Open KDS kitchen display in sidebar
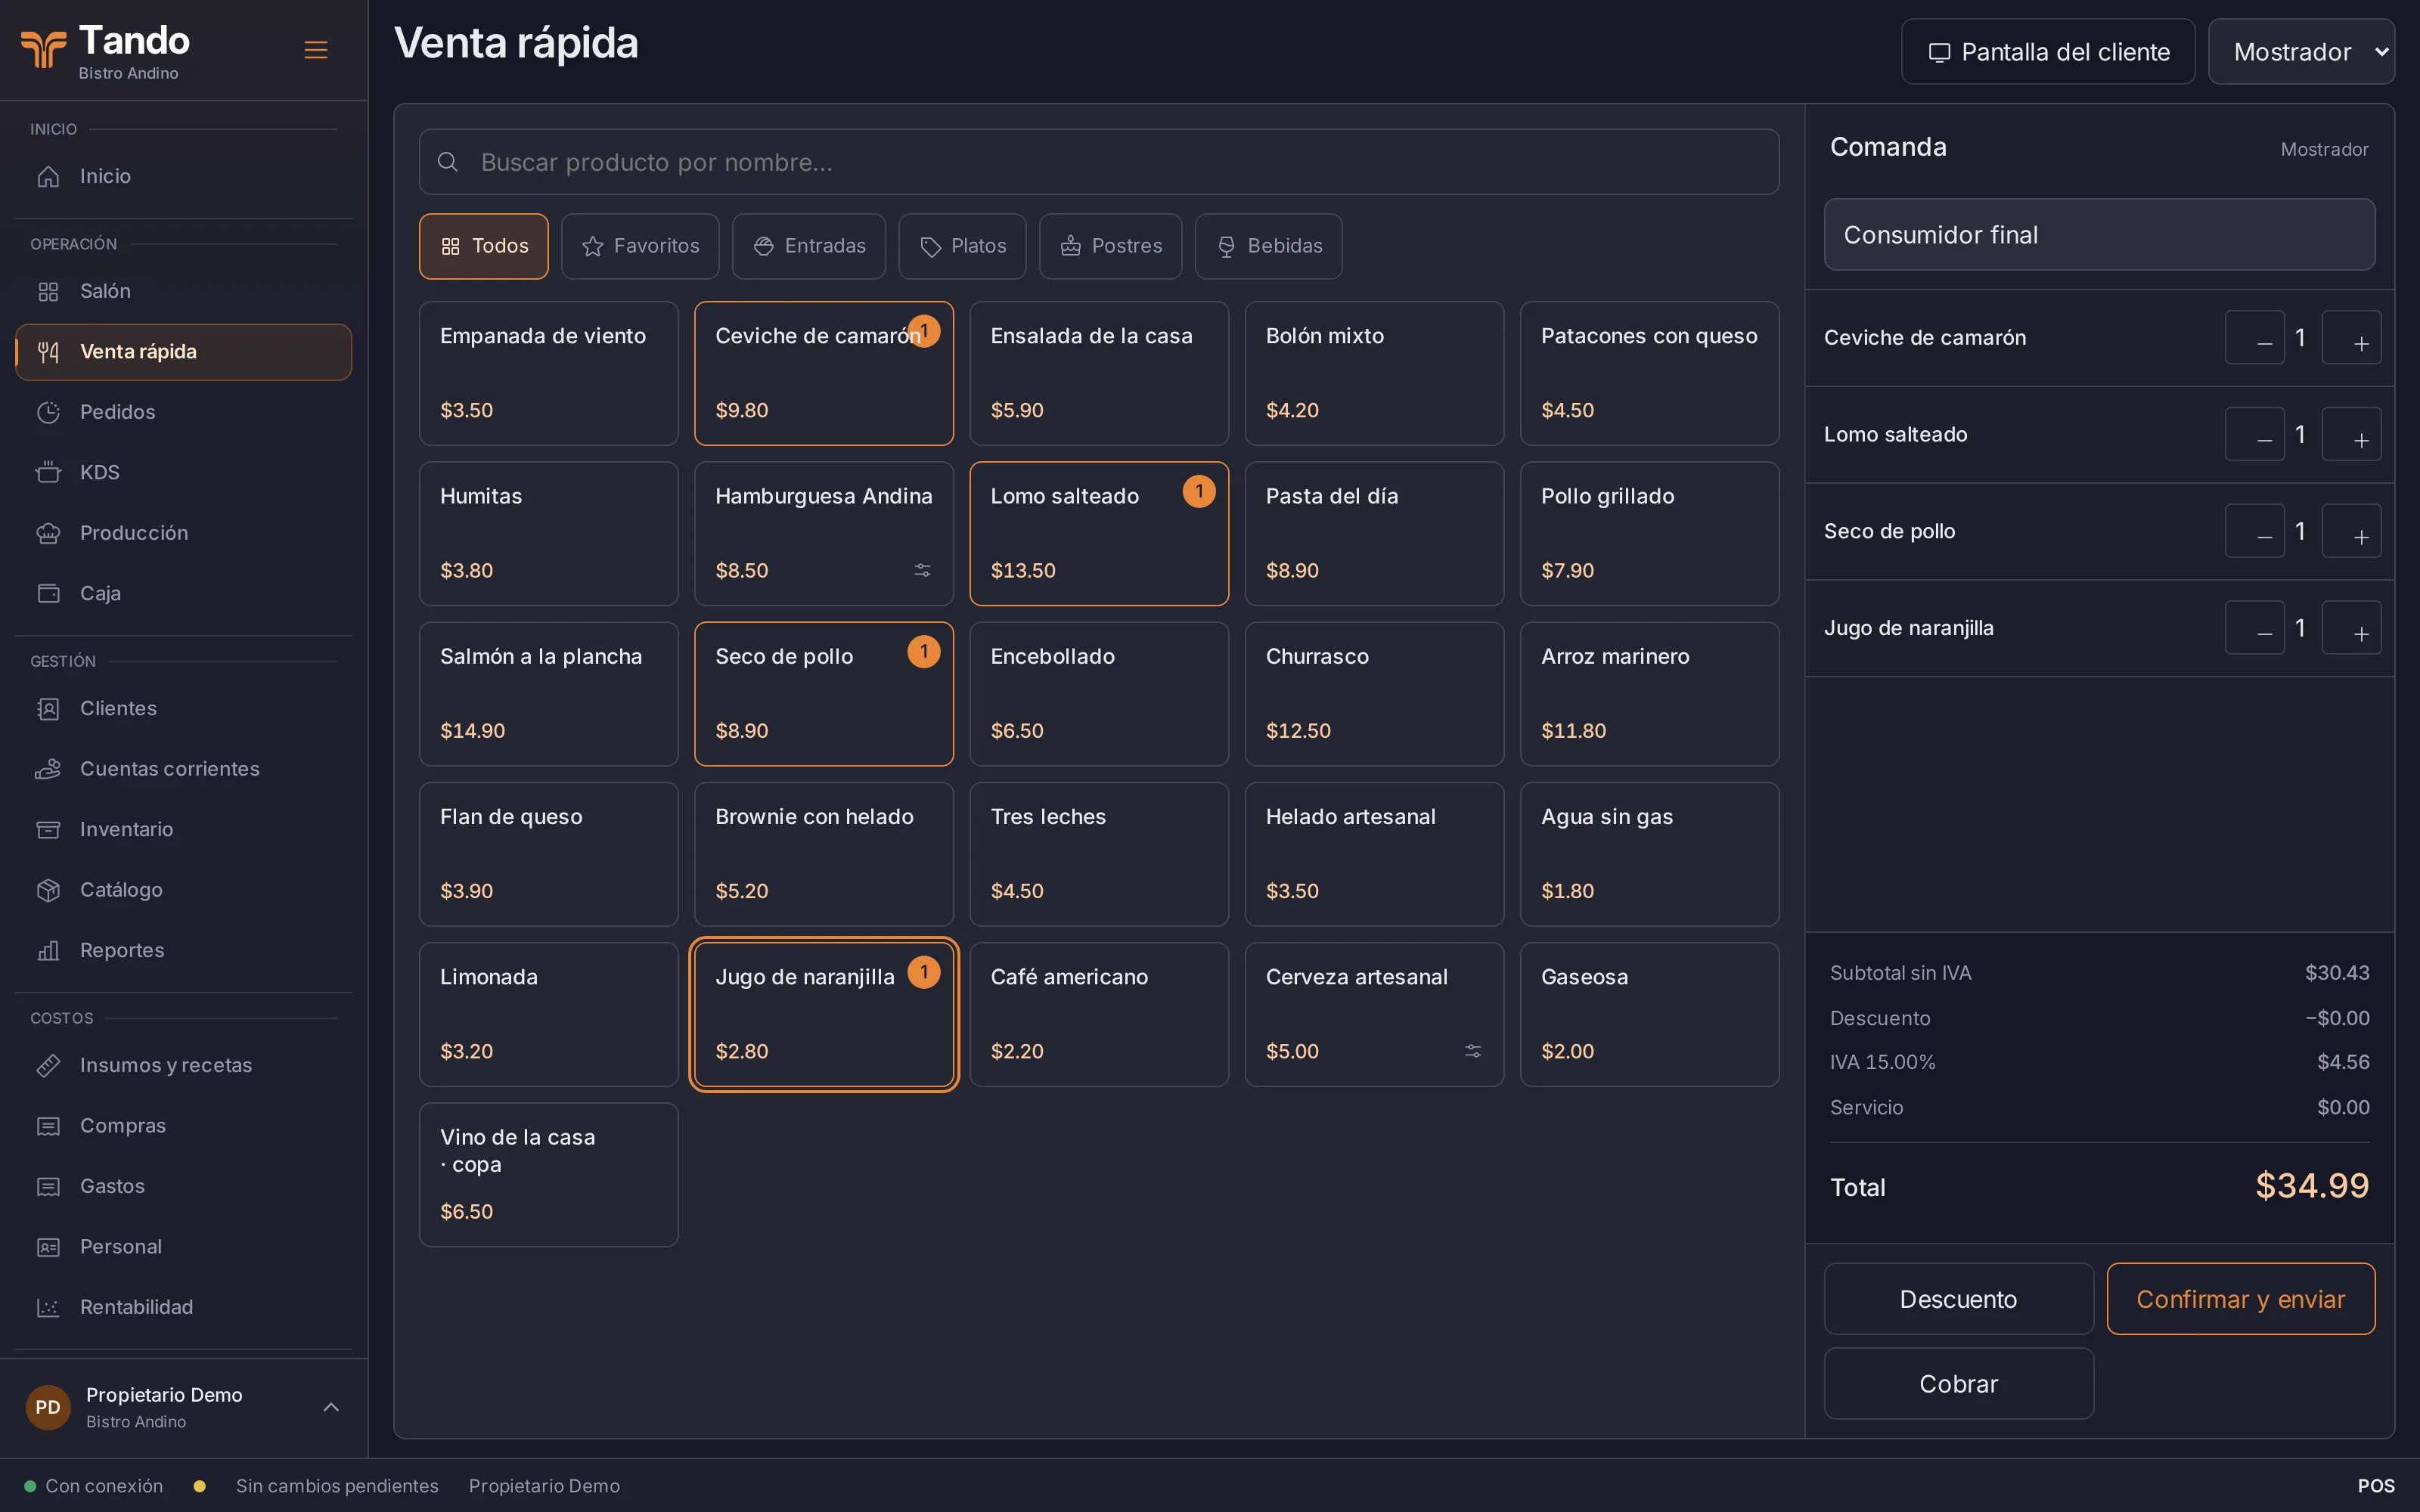 click(184, 472)
